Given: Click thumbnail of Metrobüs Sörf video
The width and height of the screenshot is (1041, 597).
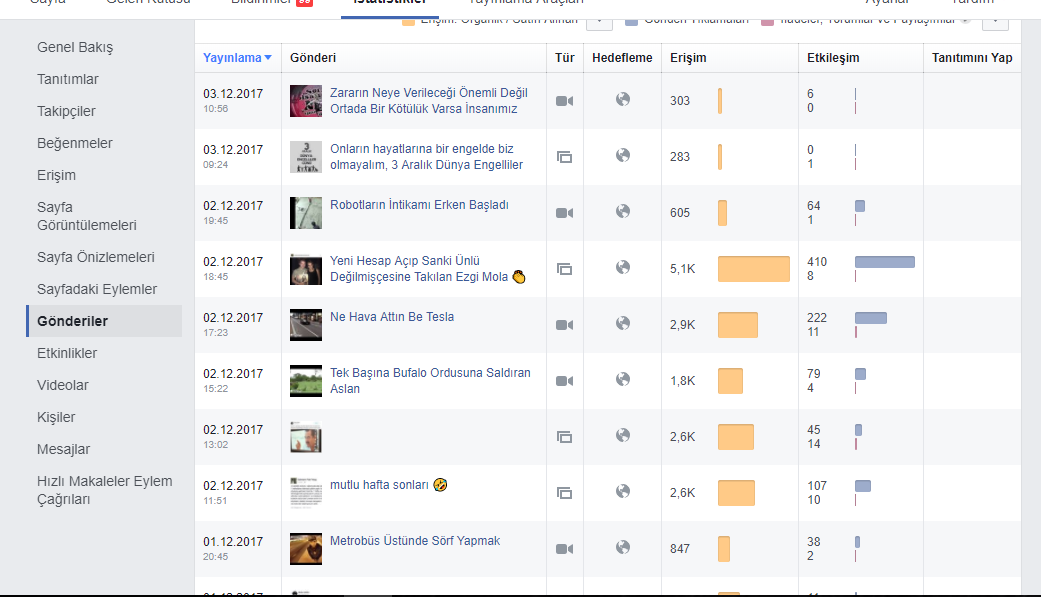Looking at the screenshot, I should [306, 549].
